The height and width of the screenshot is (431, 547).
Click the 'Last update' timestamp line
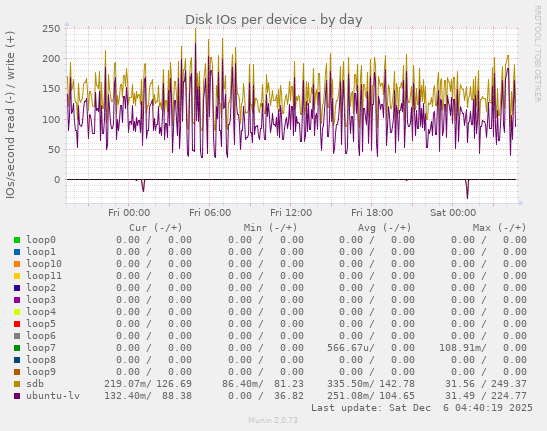tap(422, 408)
